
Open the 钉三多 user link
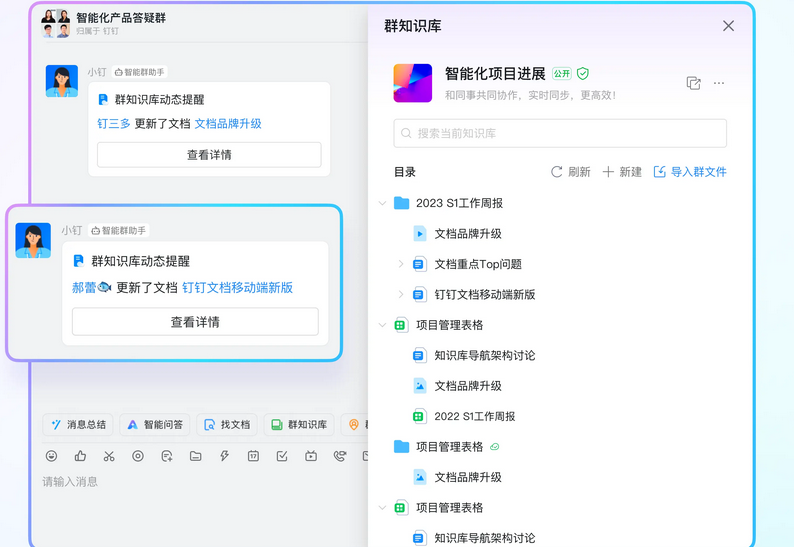tap(114, 124)
